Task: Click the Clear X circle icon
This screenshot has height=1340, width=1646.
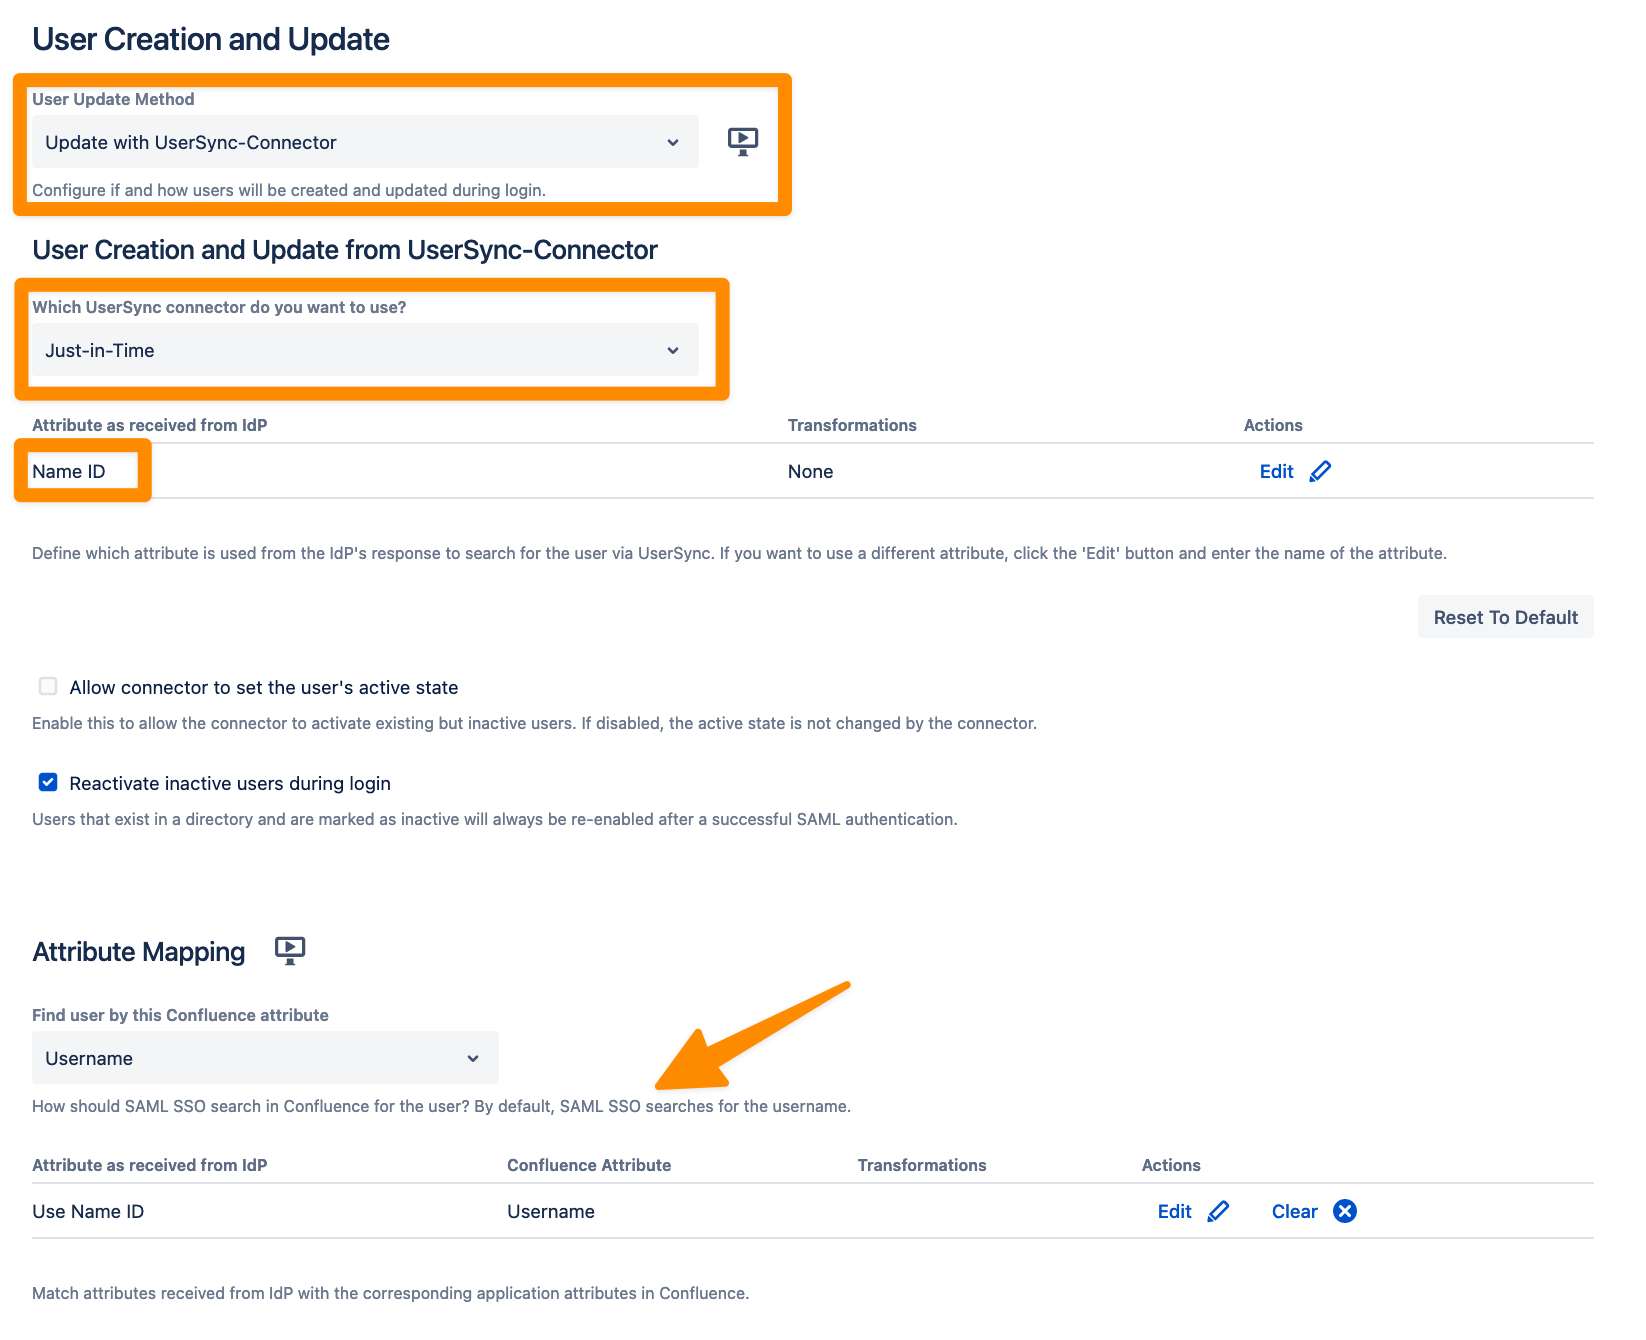Action: coord(1345,1211)
